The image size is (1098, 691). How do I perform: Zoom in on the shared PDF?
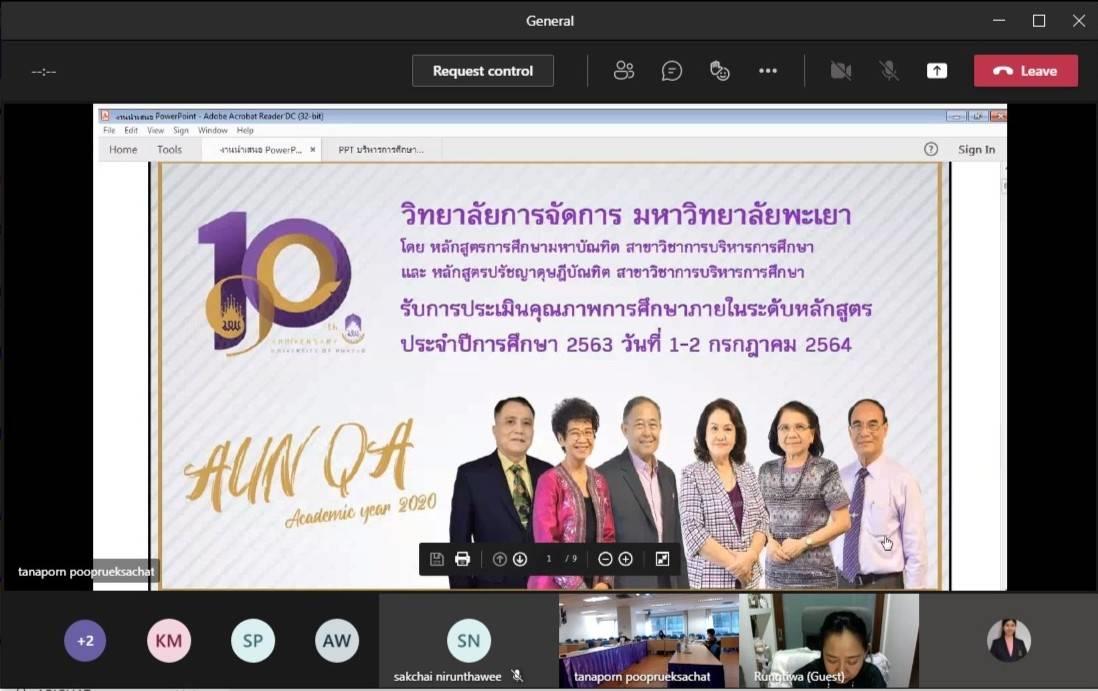click(626, 559)
